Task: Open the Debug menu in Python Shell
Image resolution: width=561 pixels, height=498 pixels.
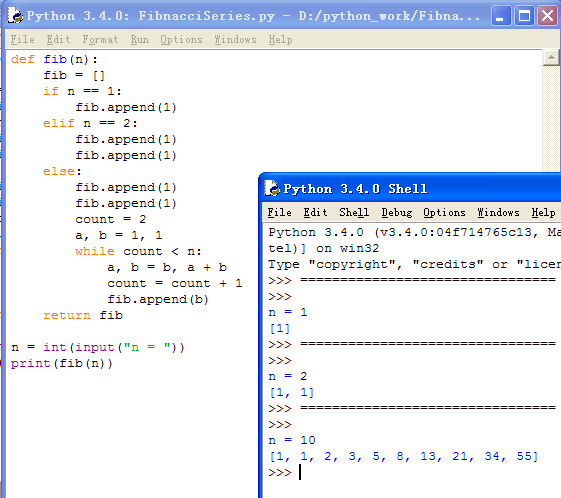Action: coord(397,213)
